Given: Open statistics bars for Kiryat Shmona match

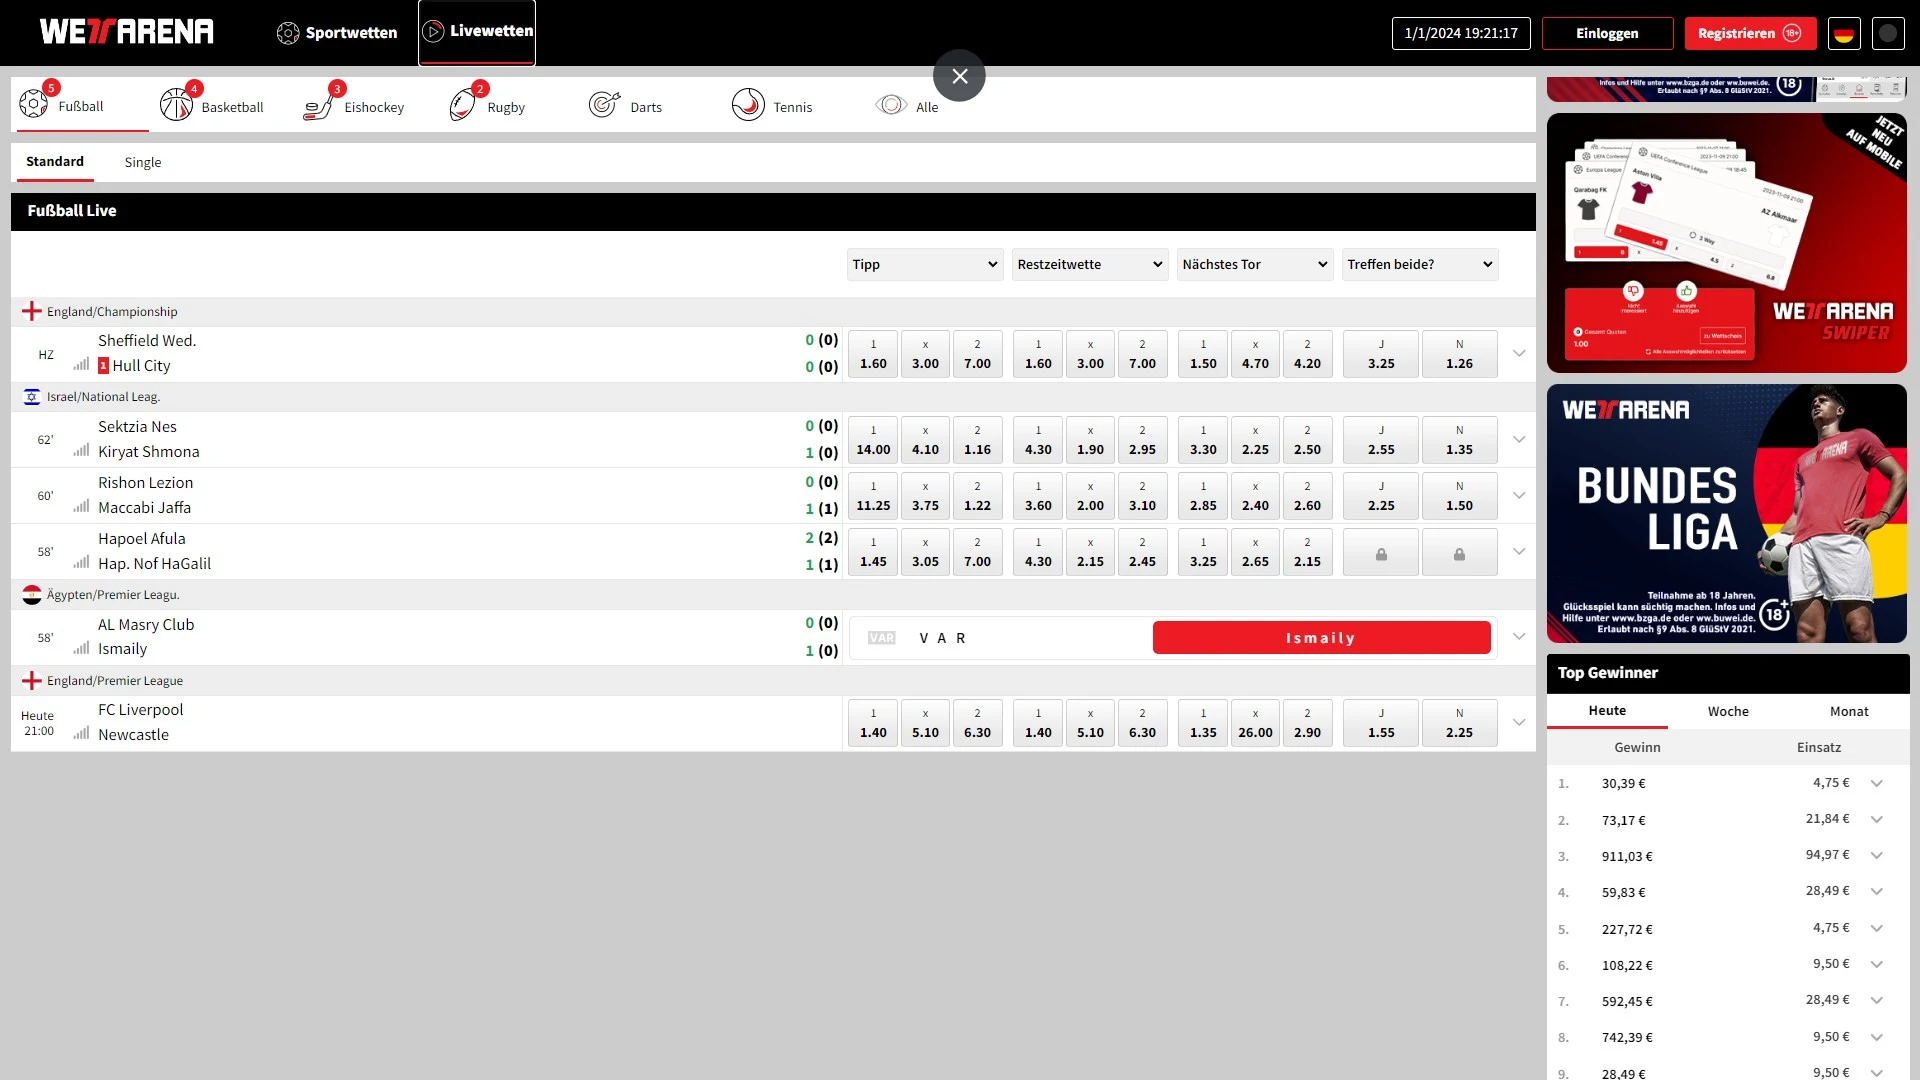Looking at the screenshot, I should (x=81, y=451).
